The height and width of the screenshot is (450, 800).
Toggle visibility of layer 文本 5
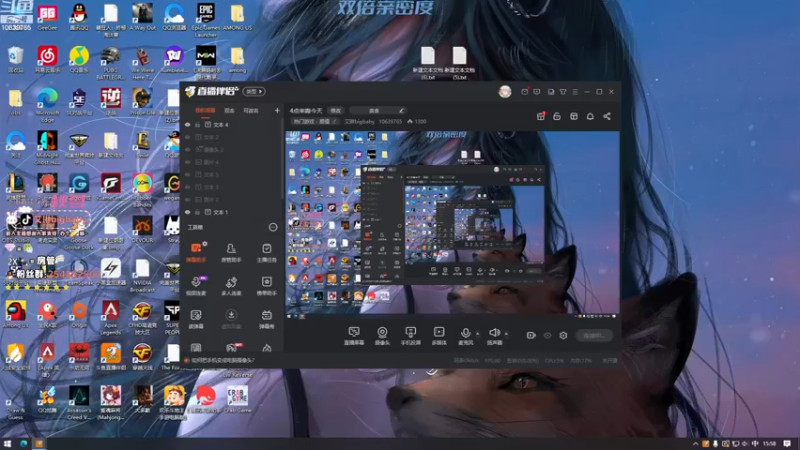(188, 174)
